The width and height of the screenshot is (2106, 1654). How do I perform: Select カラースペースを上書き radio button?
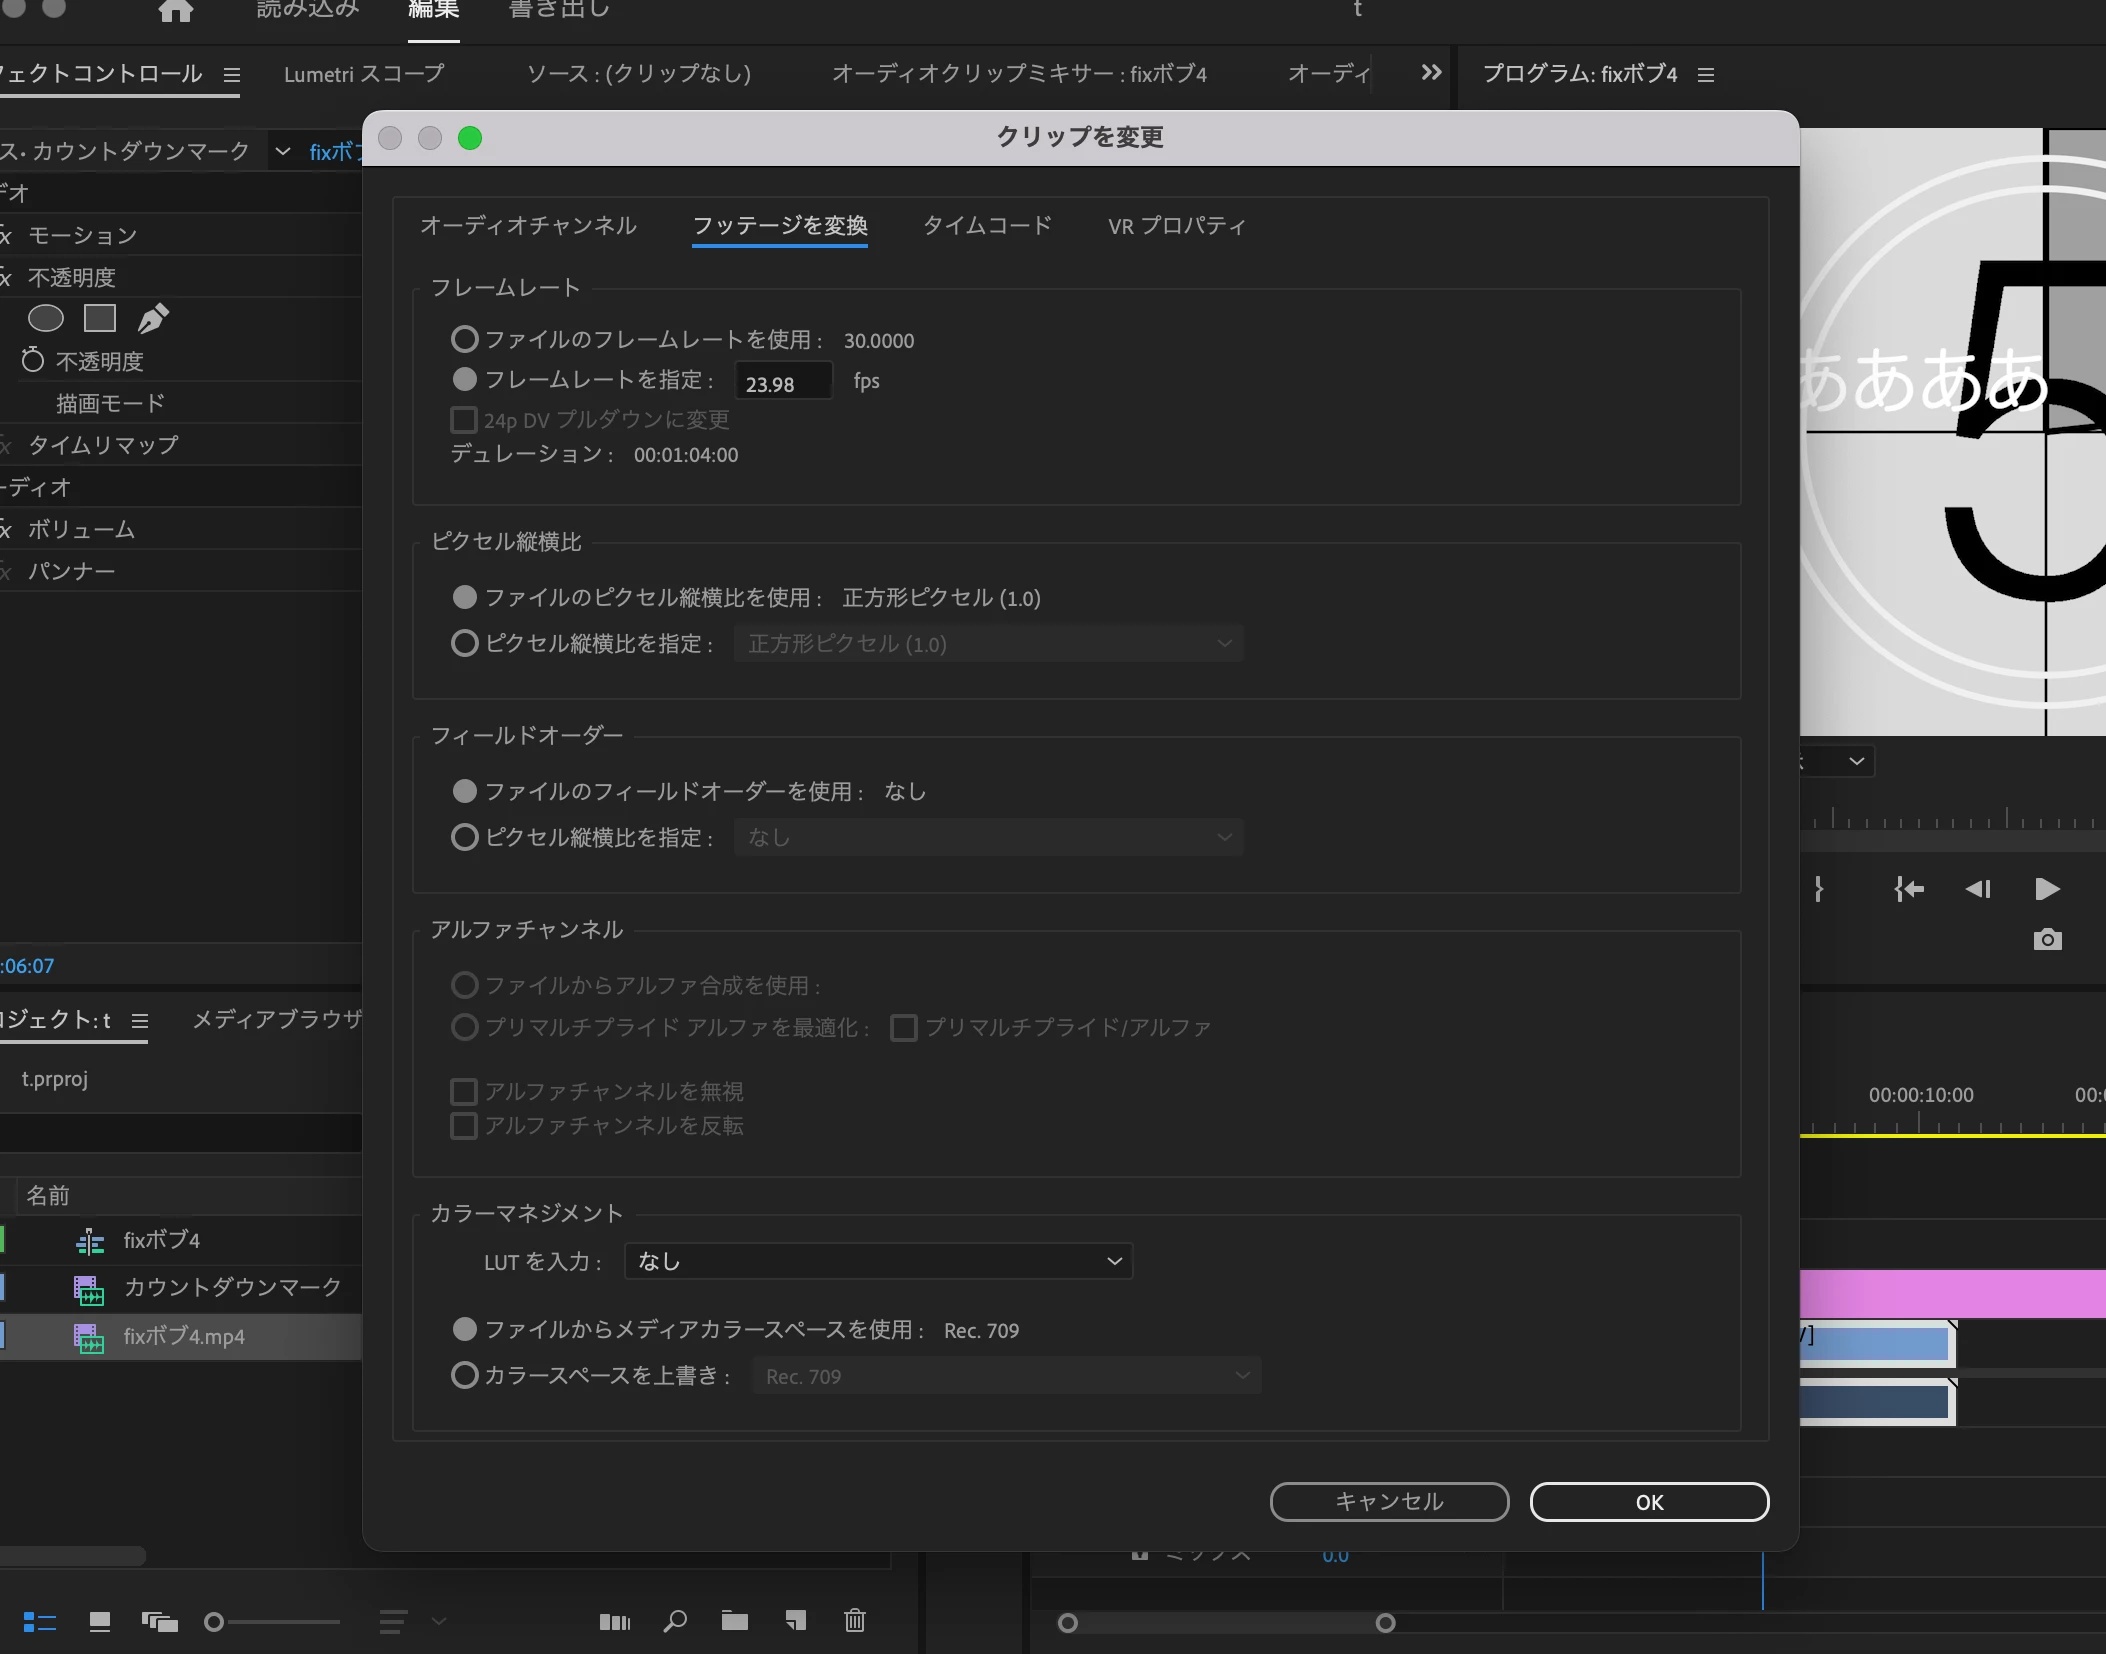[464, 1376]
